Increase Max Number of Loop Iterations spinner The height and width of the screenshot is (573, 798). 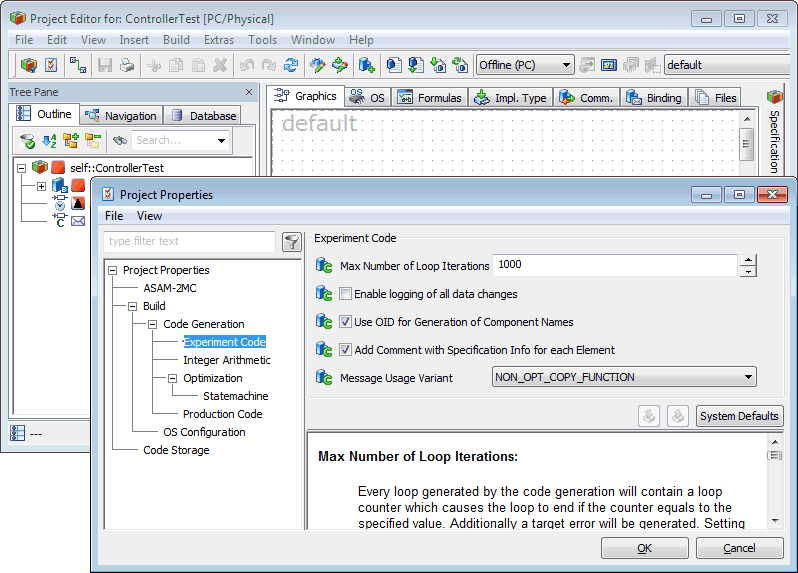click(x=748, y=260)
